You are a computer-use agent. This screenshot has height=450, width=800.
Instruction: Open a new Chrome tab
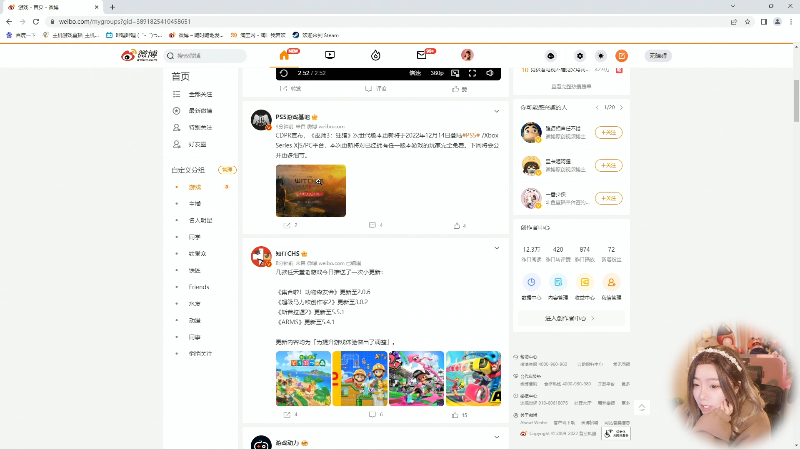coord(112,7)
